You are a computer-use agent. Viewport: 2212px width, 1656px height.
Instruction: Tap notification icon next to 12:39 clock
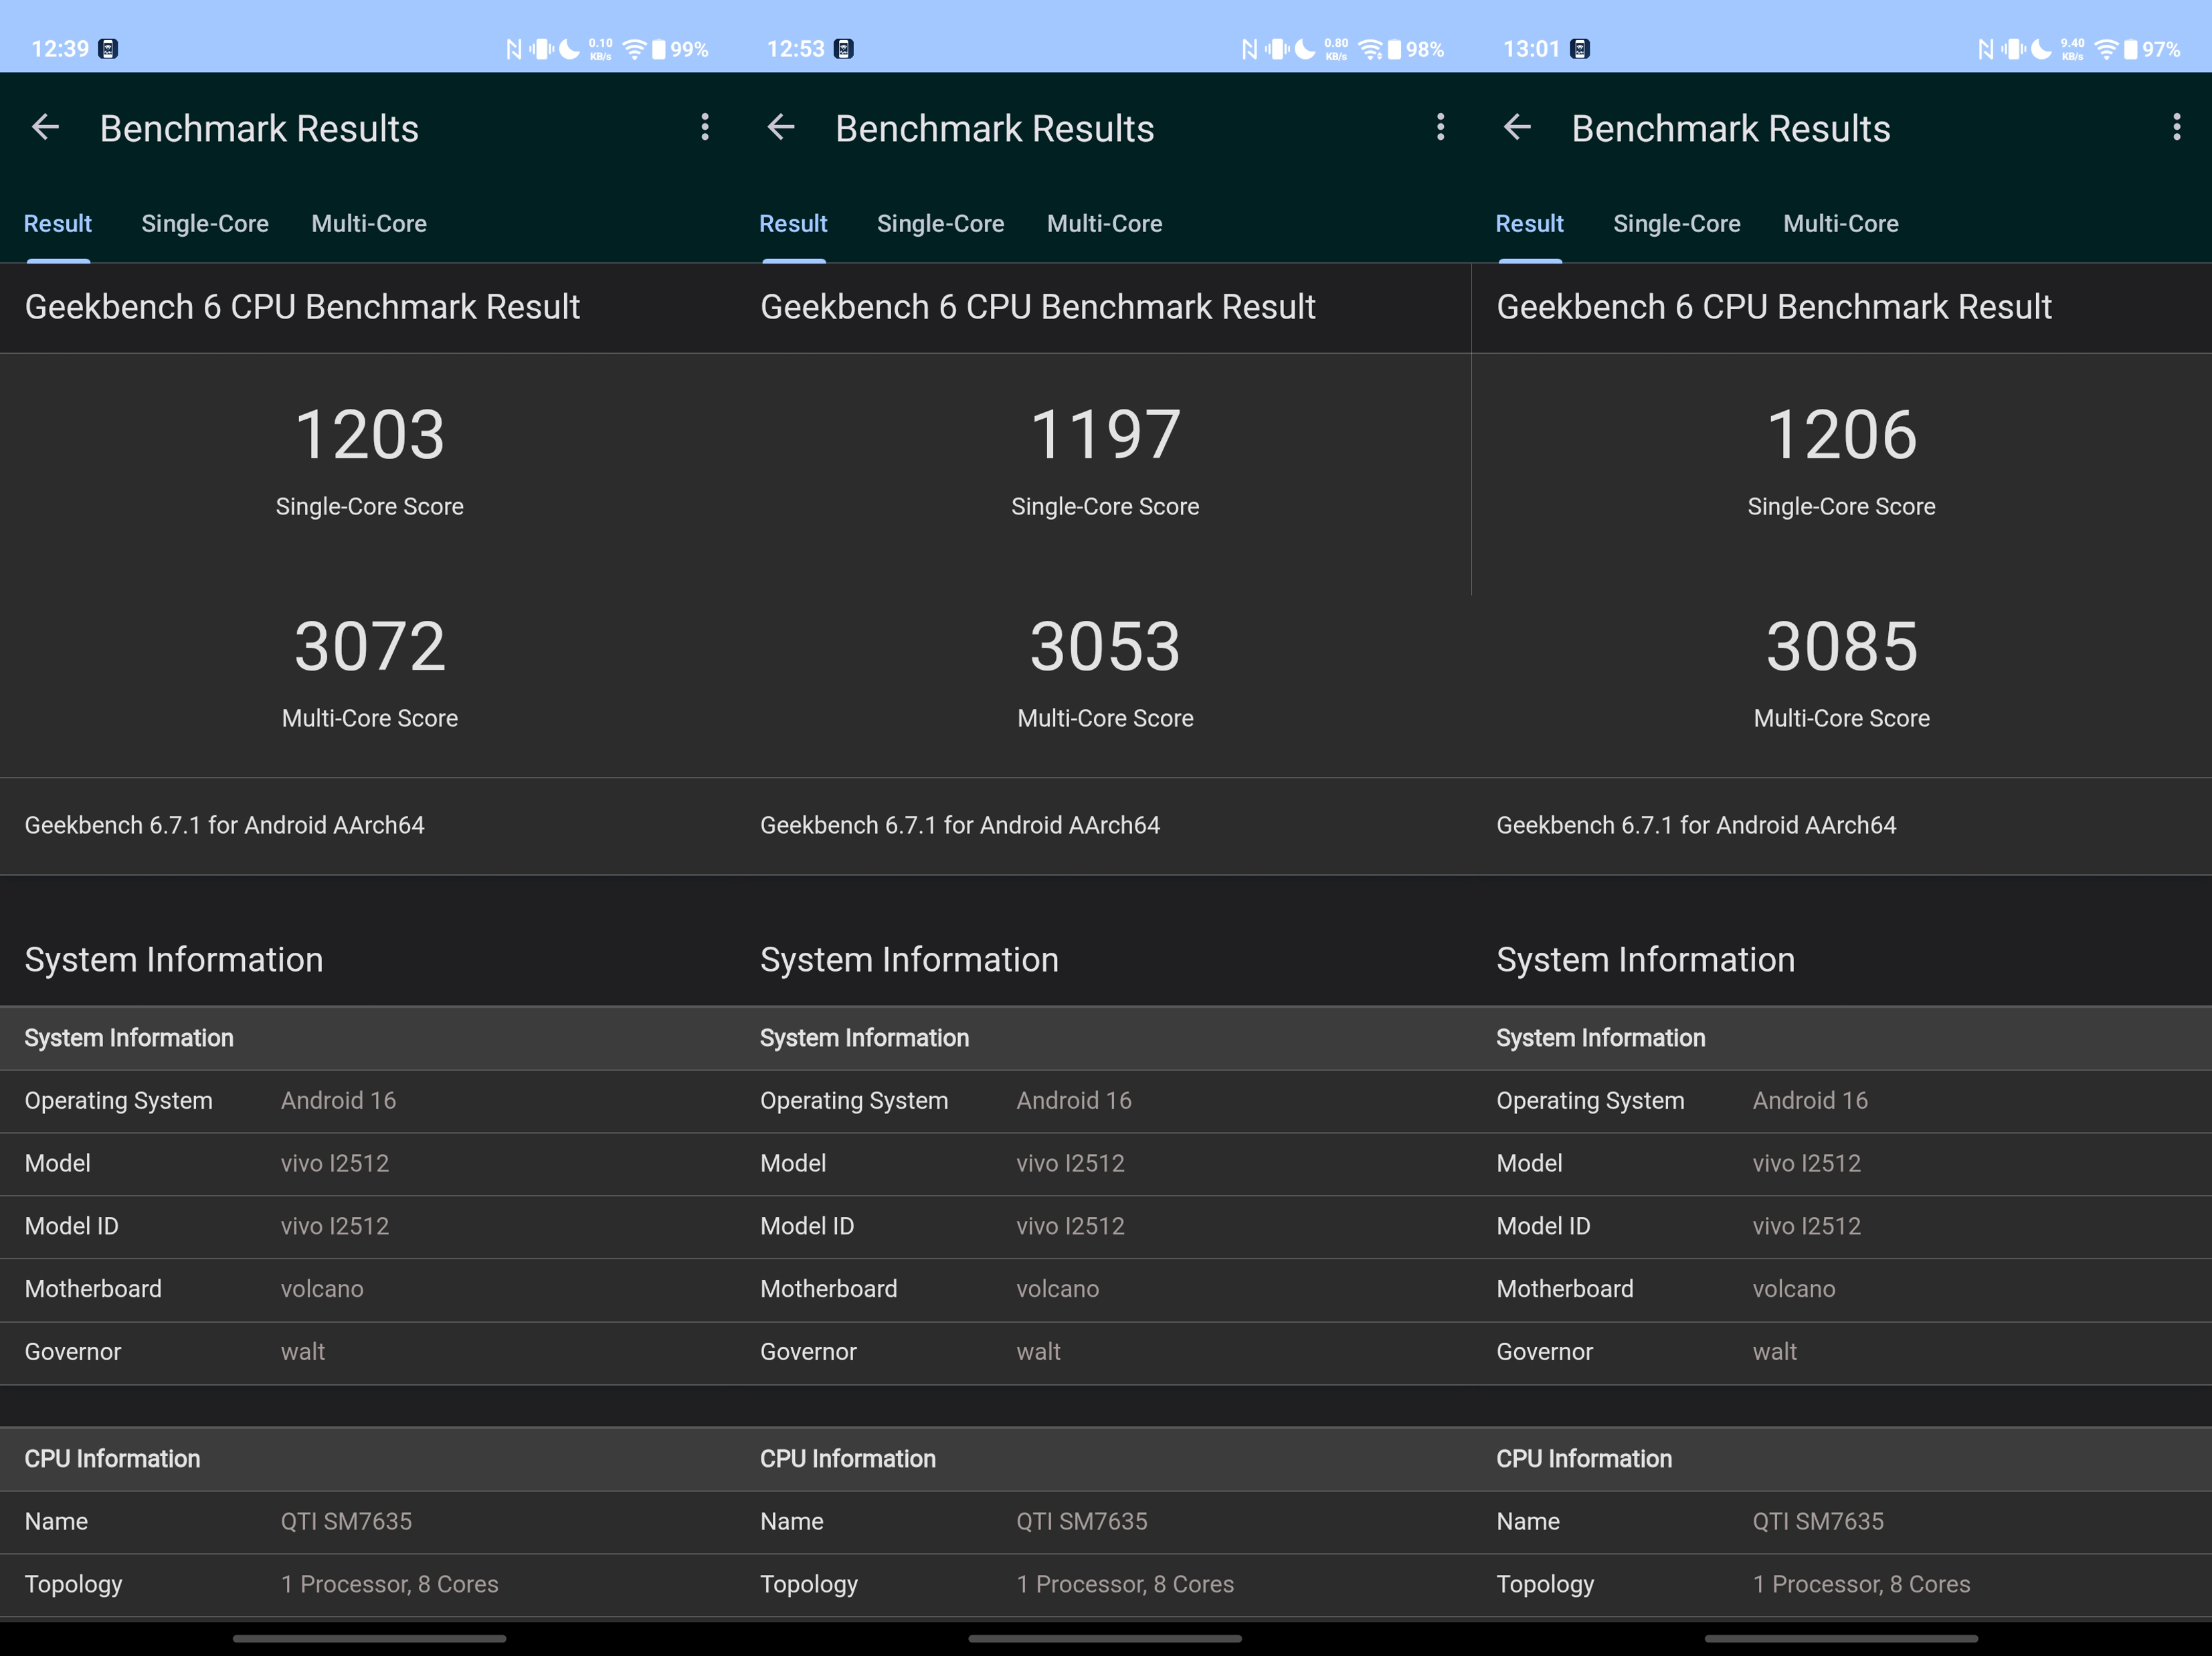(108, 49)
